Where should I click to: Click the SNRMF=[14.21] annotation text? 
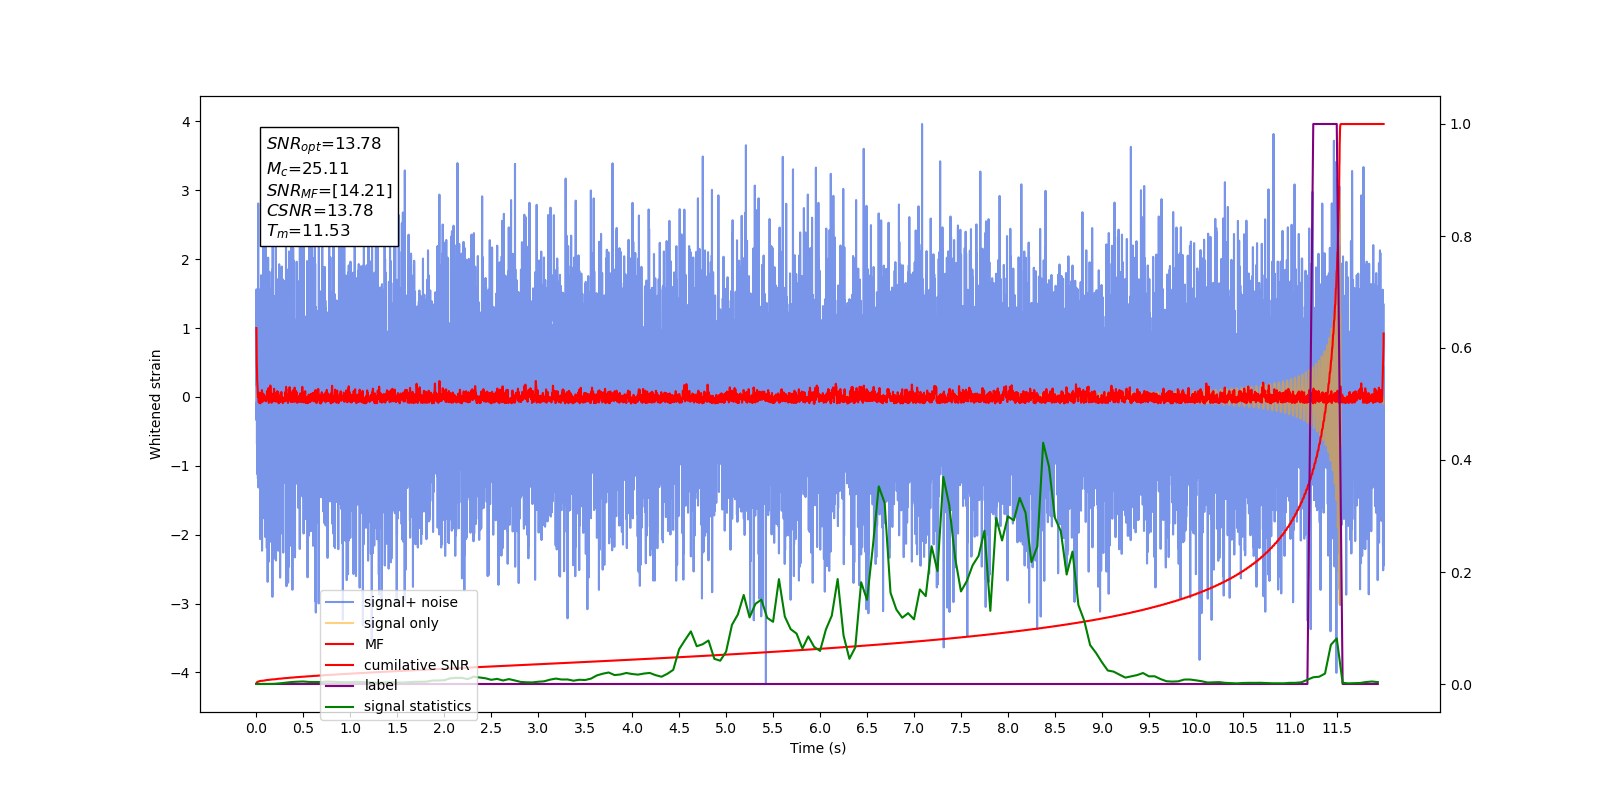[x=329, y=190]
